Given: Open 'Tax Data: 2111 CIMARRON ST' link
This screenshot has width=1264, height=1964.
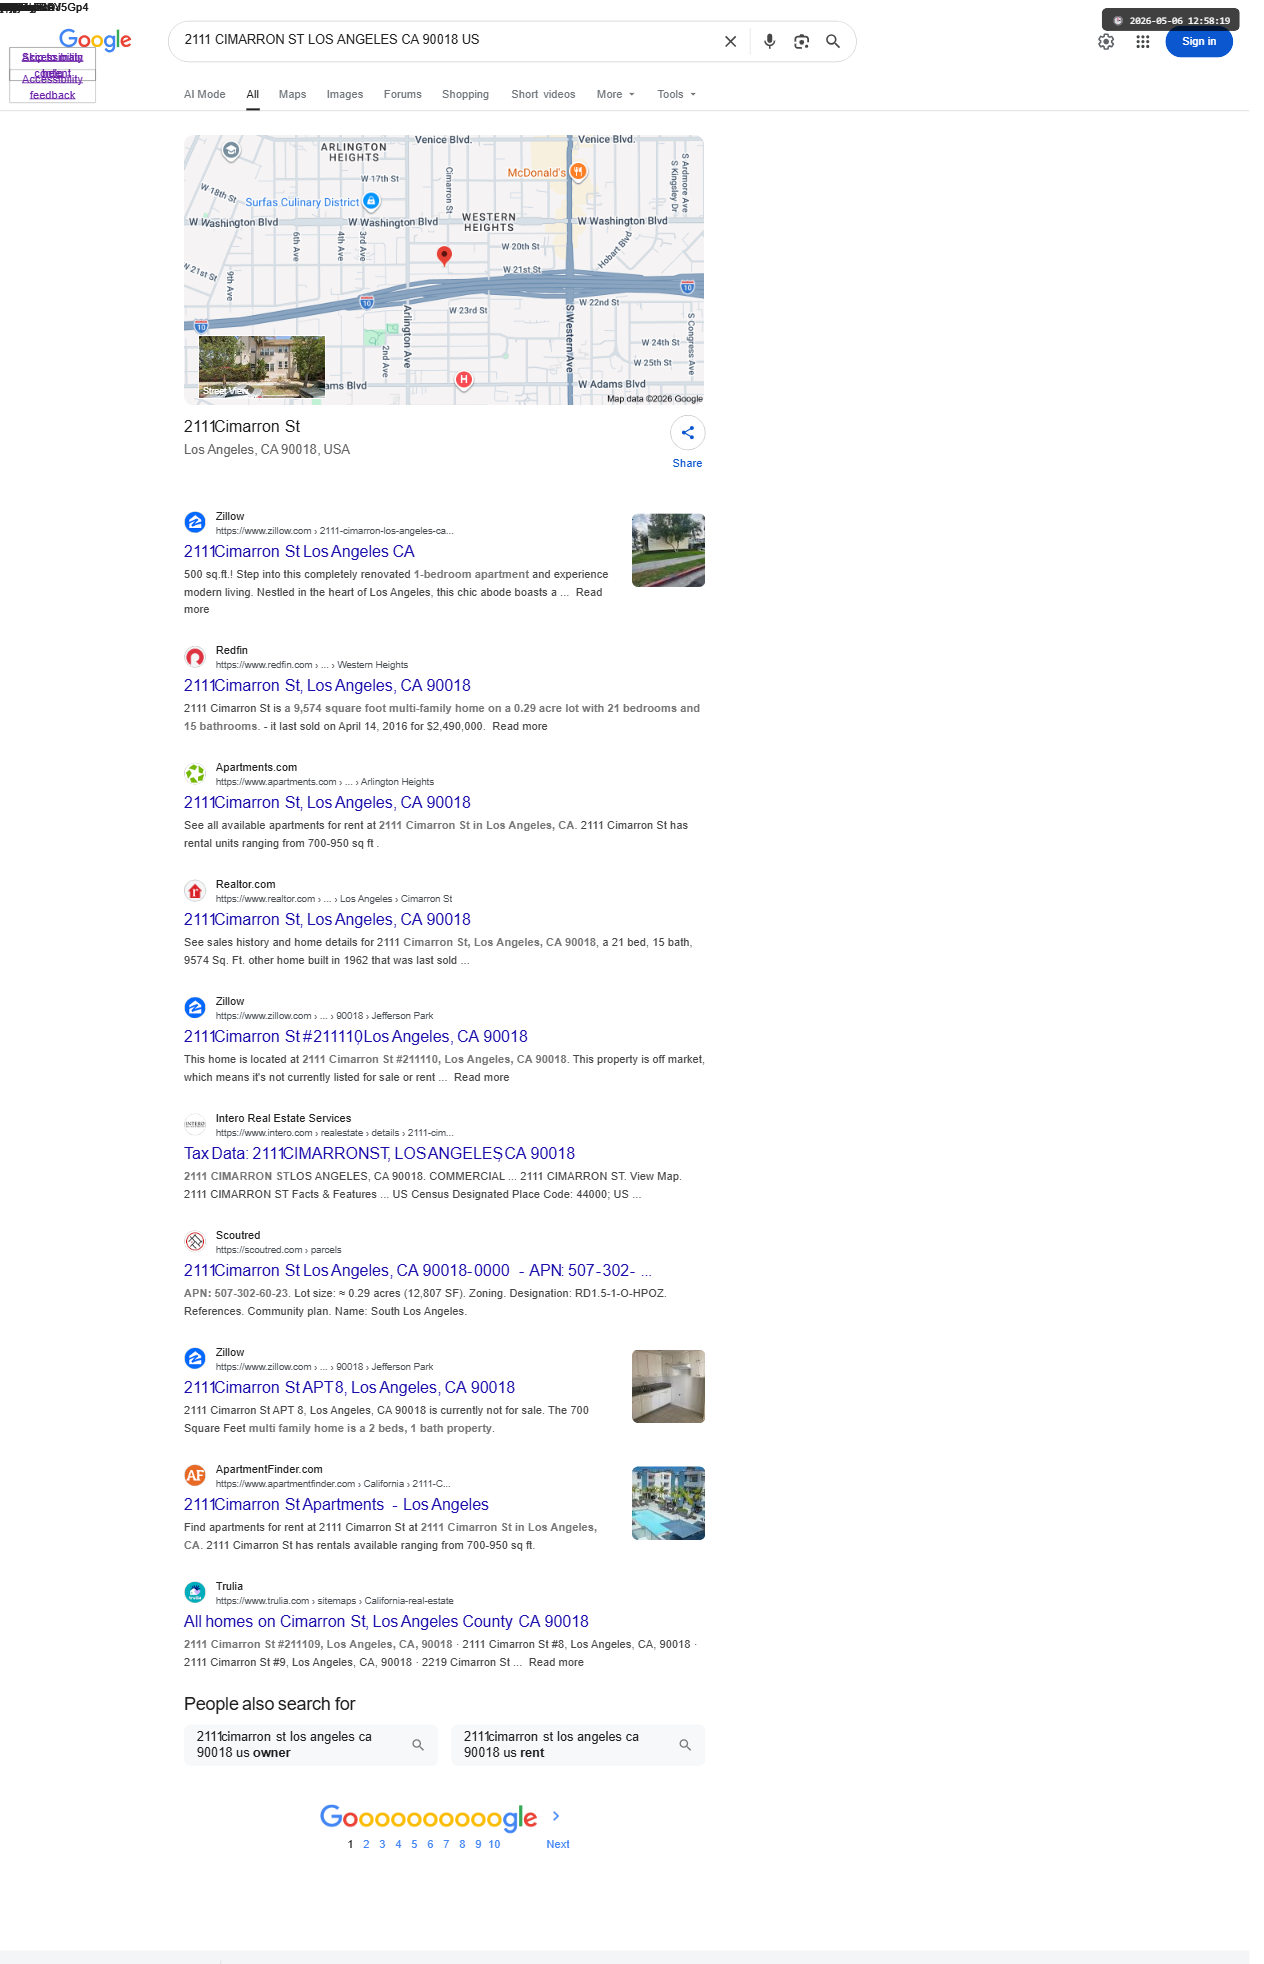Looking at the screenshot, I should (x=379, y=1154).
